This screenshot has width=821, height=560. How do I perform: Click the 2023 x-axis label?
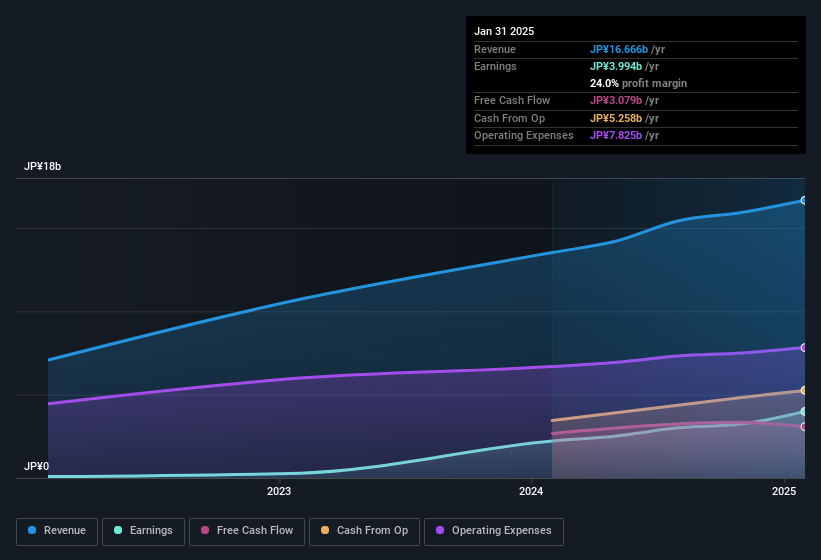[x=279, y=491]
